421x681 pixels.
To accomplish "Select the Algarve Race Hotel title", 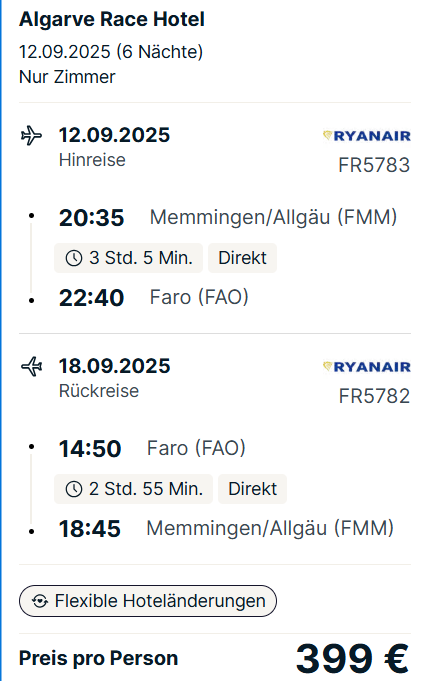I will tap(112, 20).
